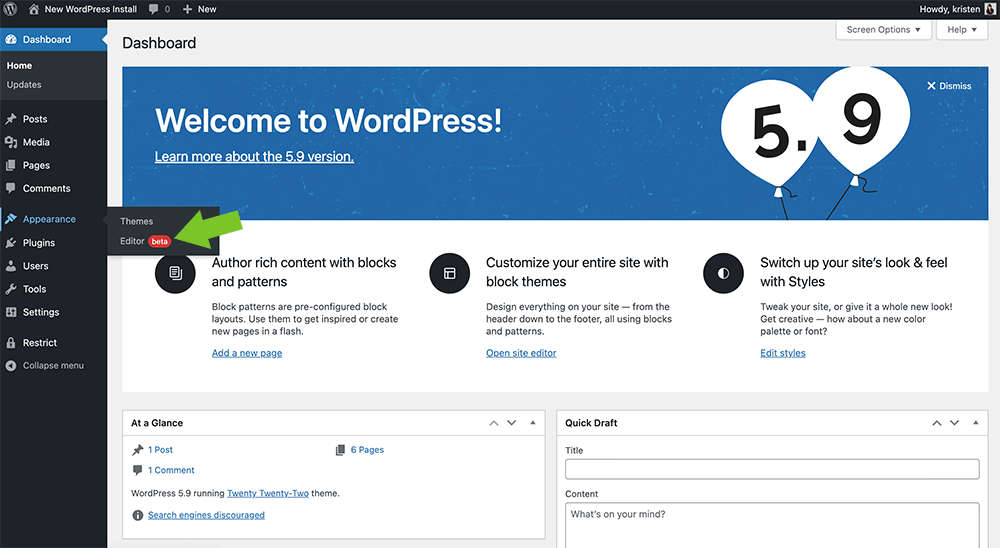Click the Comments icon in sidebar
The height and width of the screenshot is (548, 1000).
[11, 188]
